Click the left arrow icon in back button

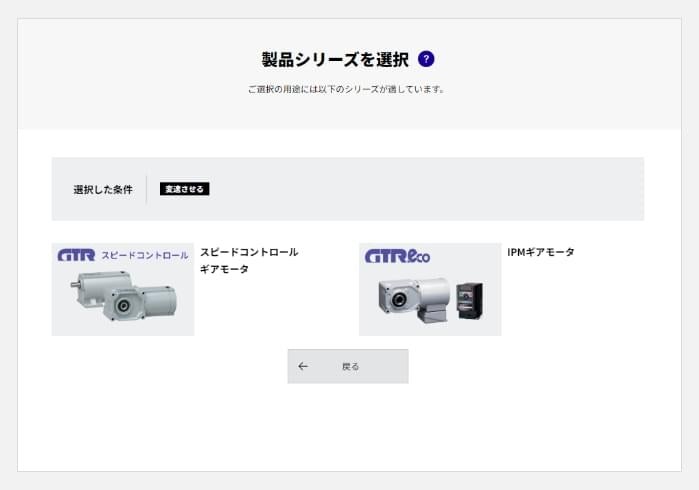point(303,366)
